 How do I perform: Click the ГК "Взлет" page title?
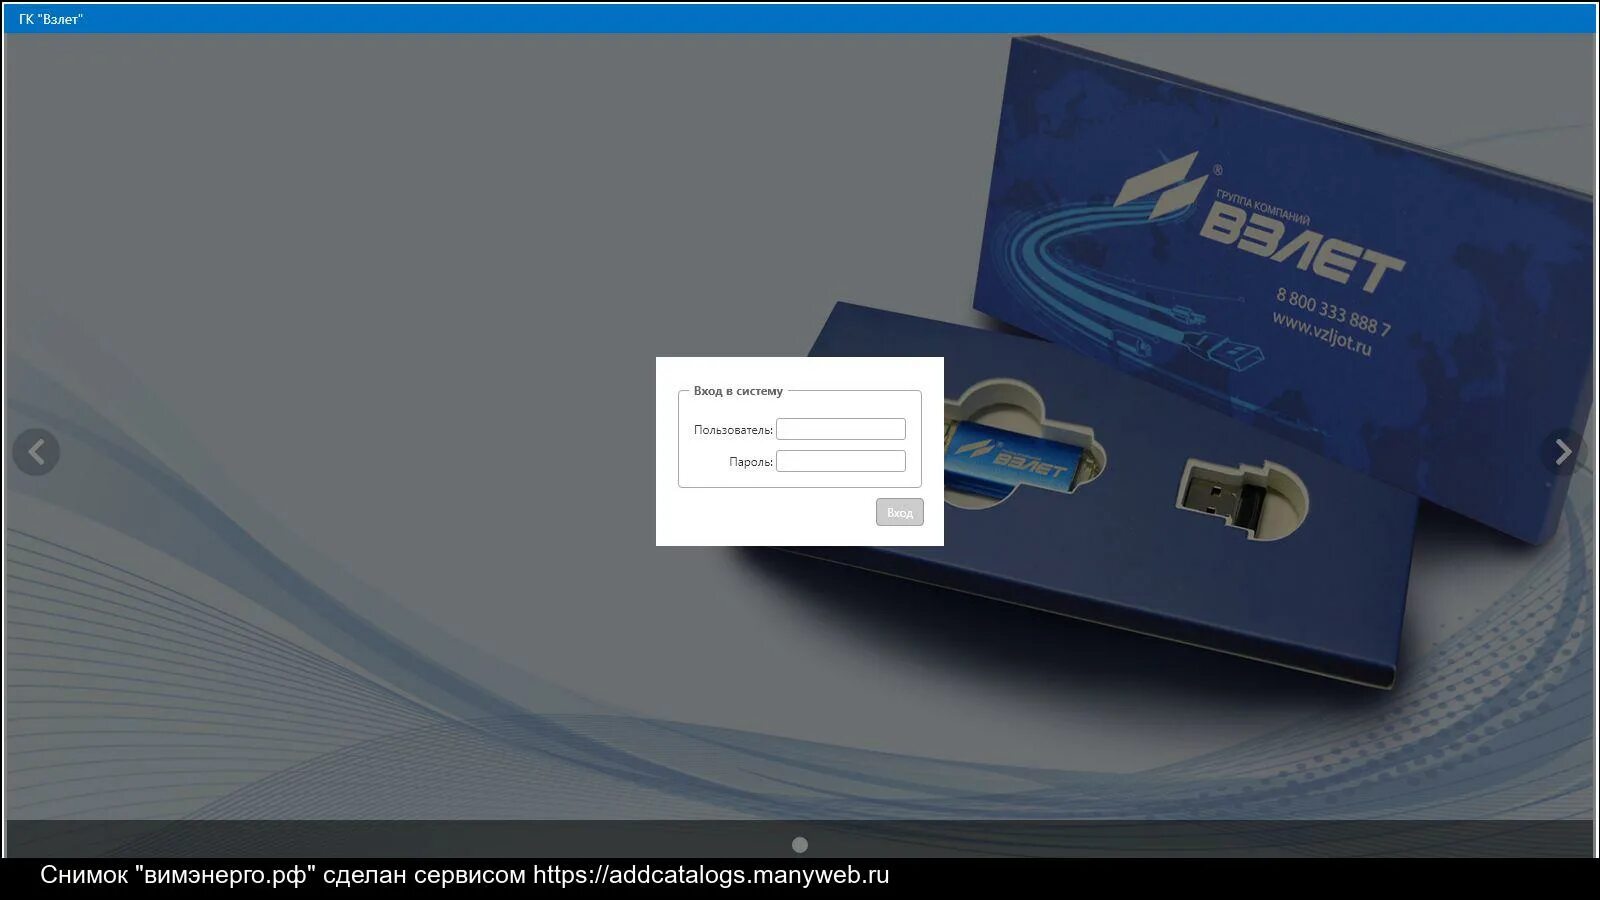51,19
